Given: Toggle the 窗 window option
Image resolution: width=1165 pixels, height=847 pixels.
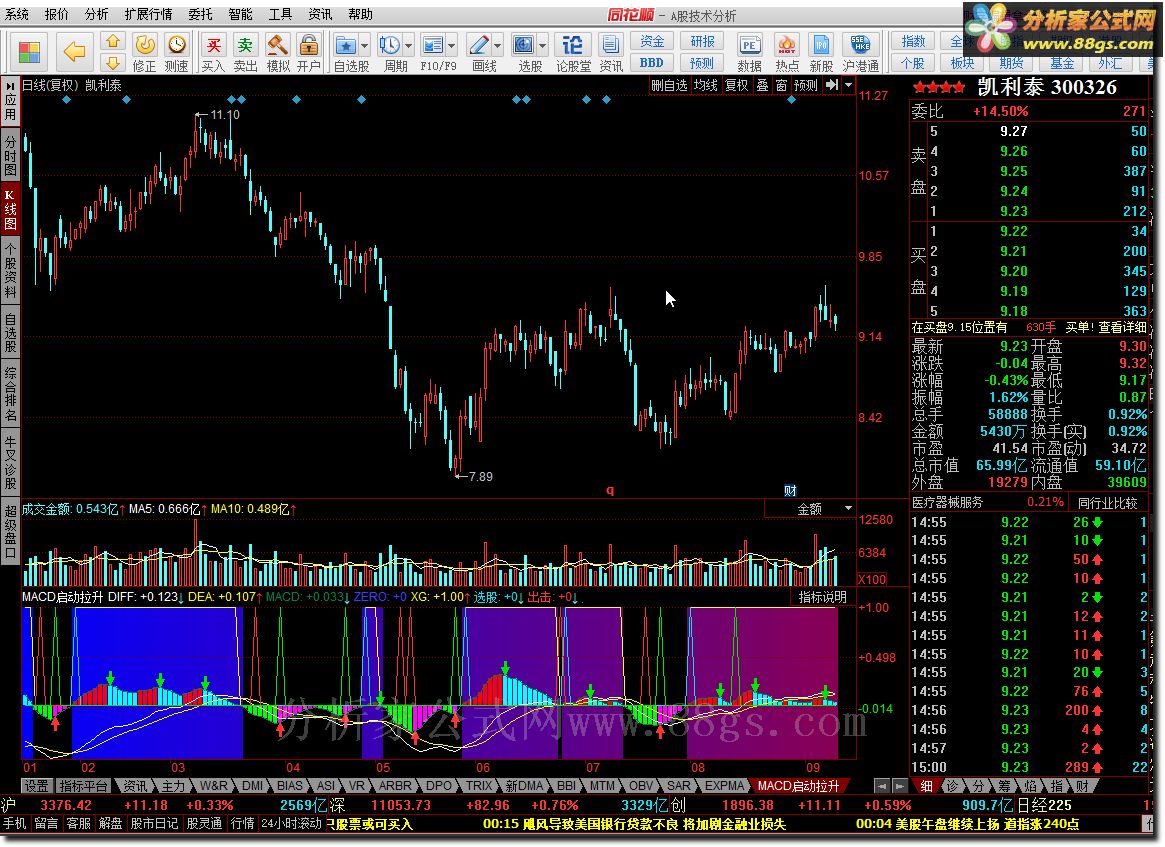Looking at the screenshot, I should tap(781, 85).
